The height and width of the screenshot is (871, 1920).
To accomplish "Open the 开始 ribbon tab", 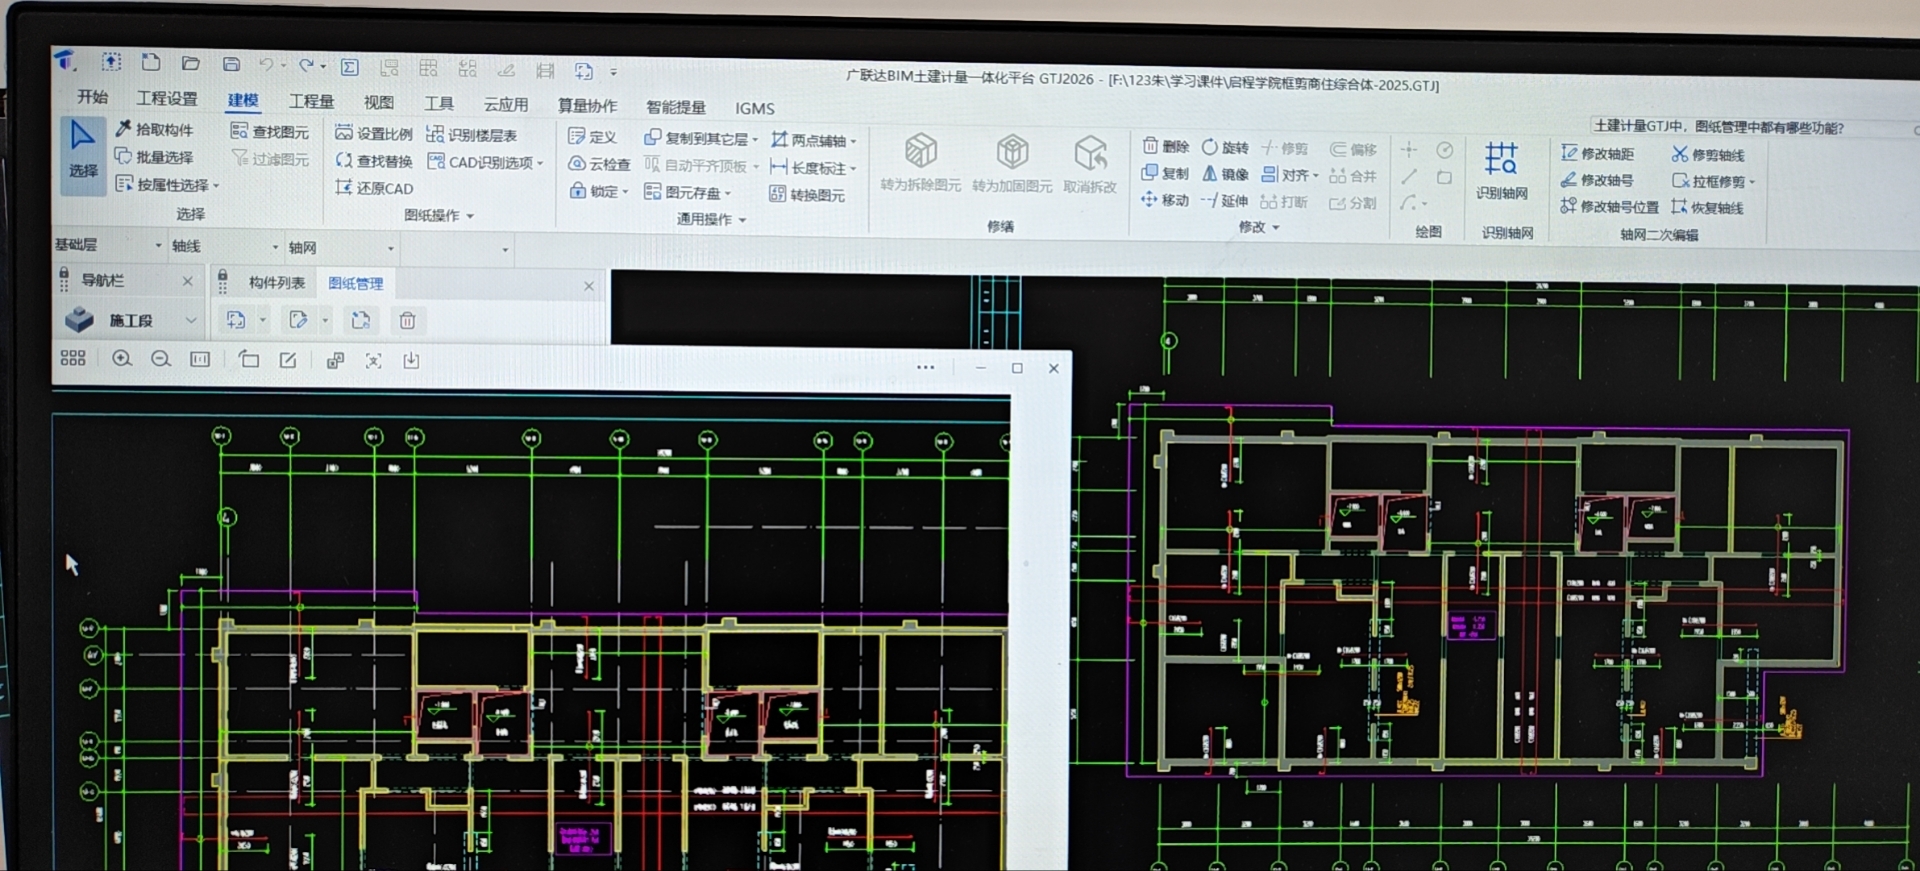I will (92, 96).
